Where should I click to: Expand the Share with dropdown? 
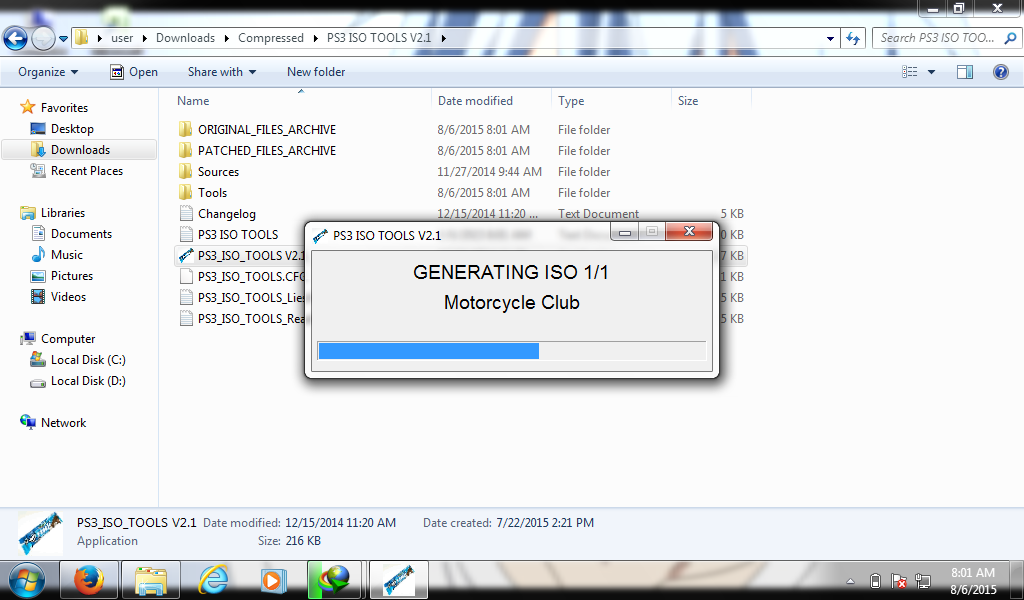(221, 72)
